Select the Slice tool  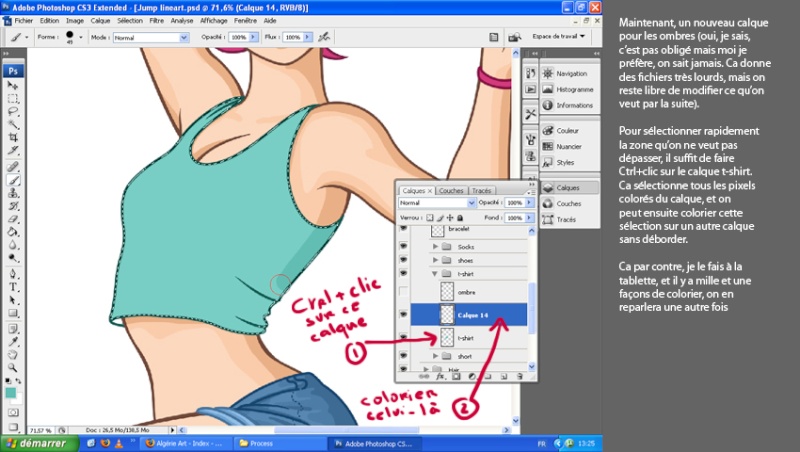[13, 150]
